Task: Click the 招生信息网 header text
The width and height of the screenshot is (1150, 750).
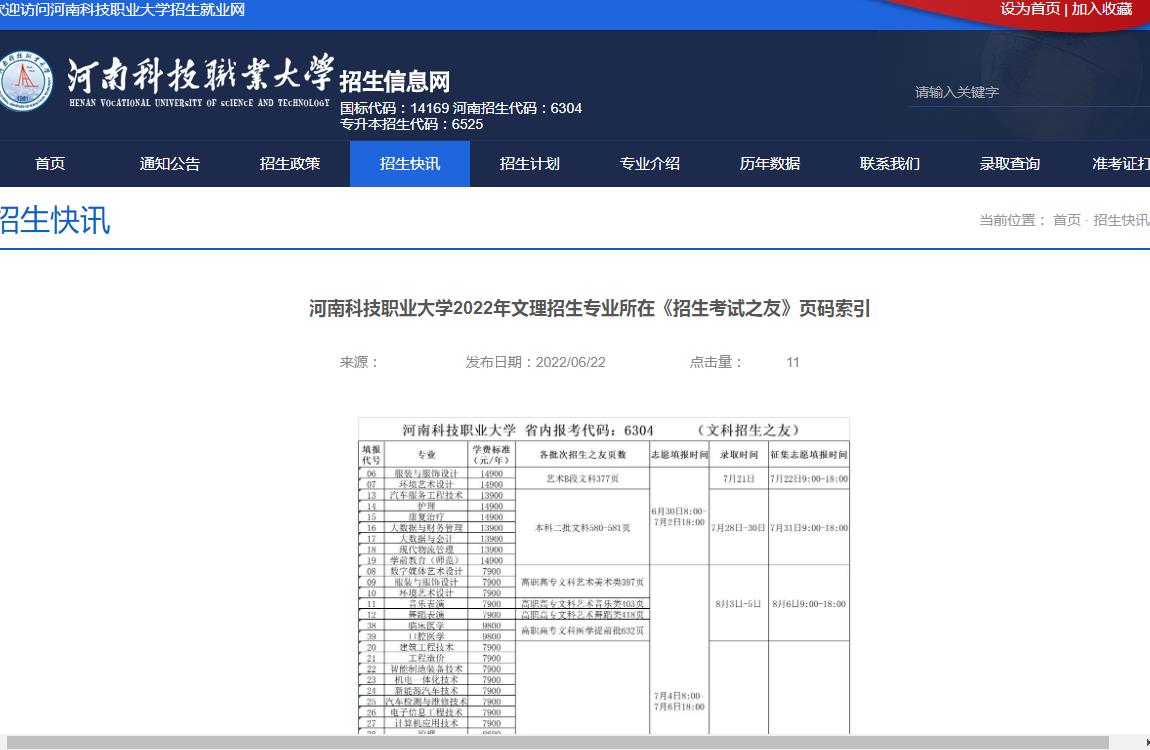Action: [x=395, y=81]
